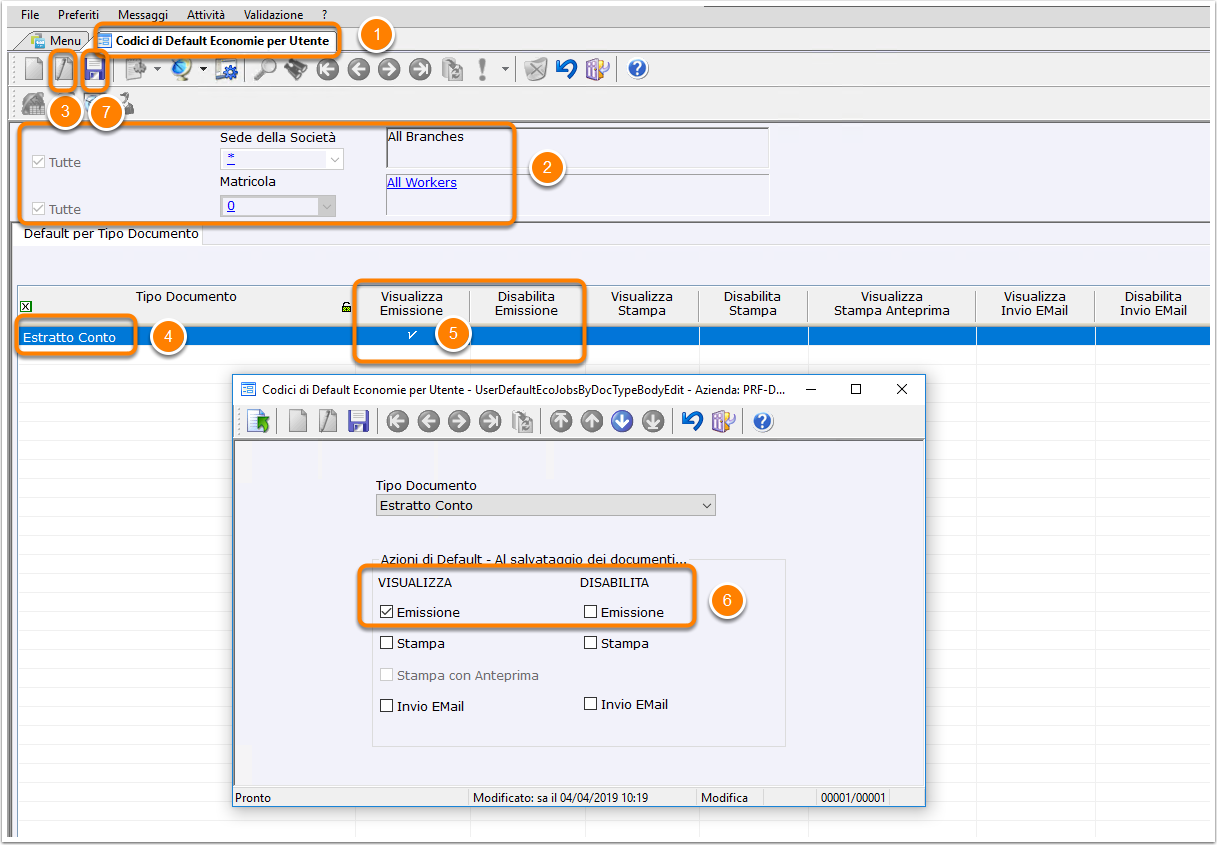Click the Edit pencil icon in main toolbar
Viewport: 1217px width, 845px height.
point(64,69)
